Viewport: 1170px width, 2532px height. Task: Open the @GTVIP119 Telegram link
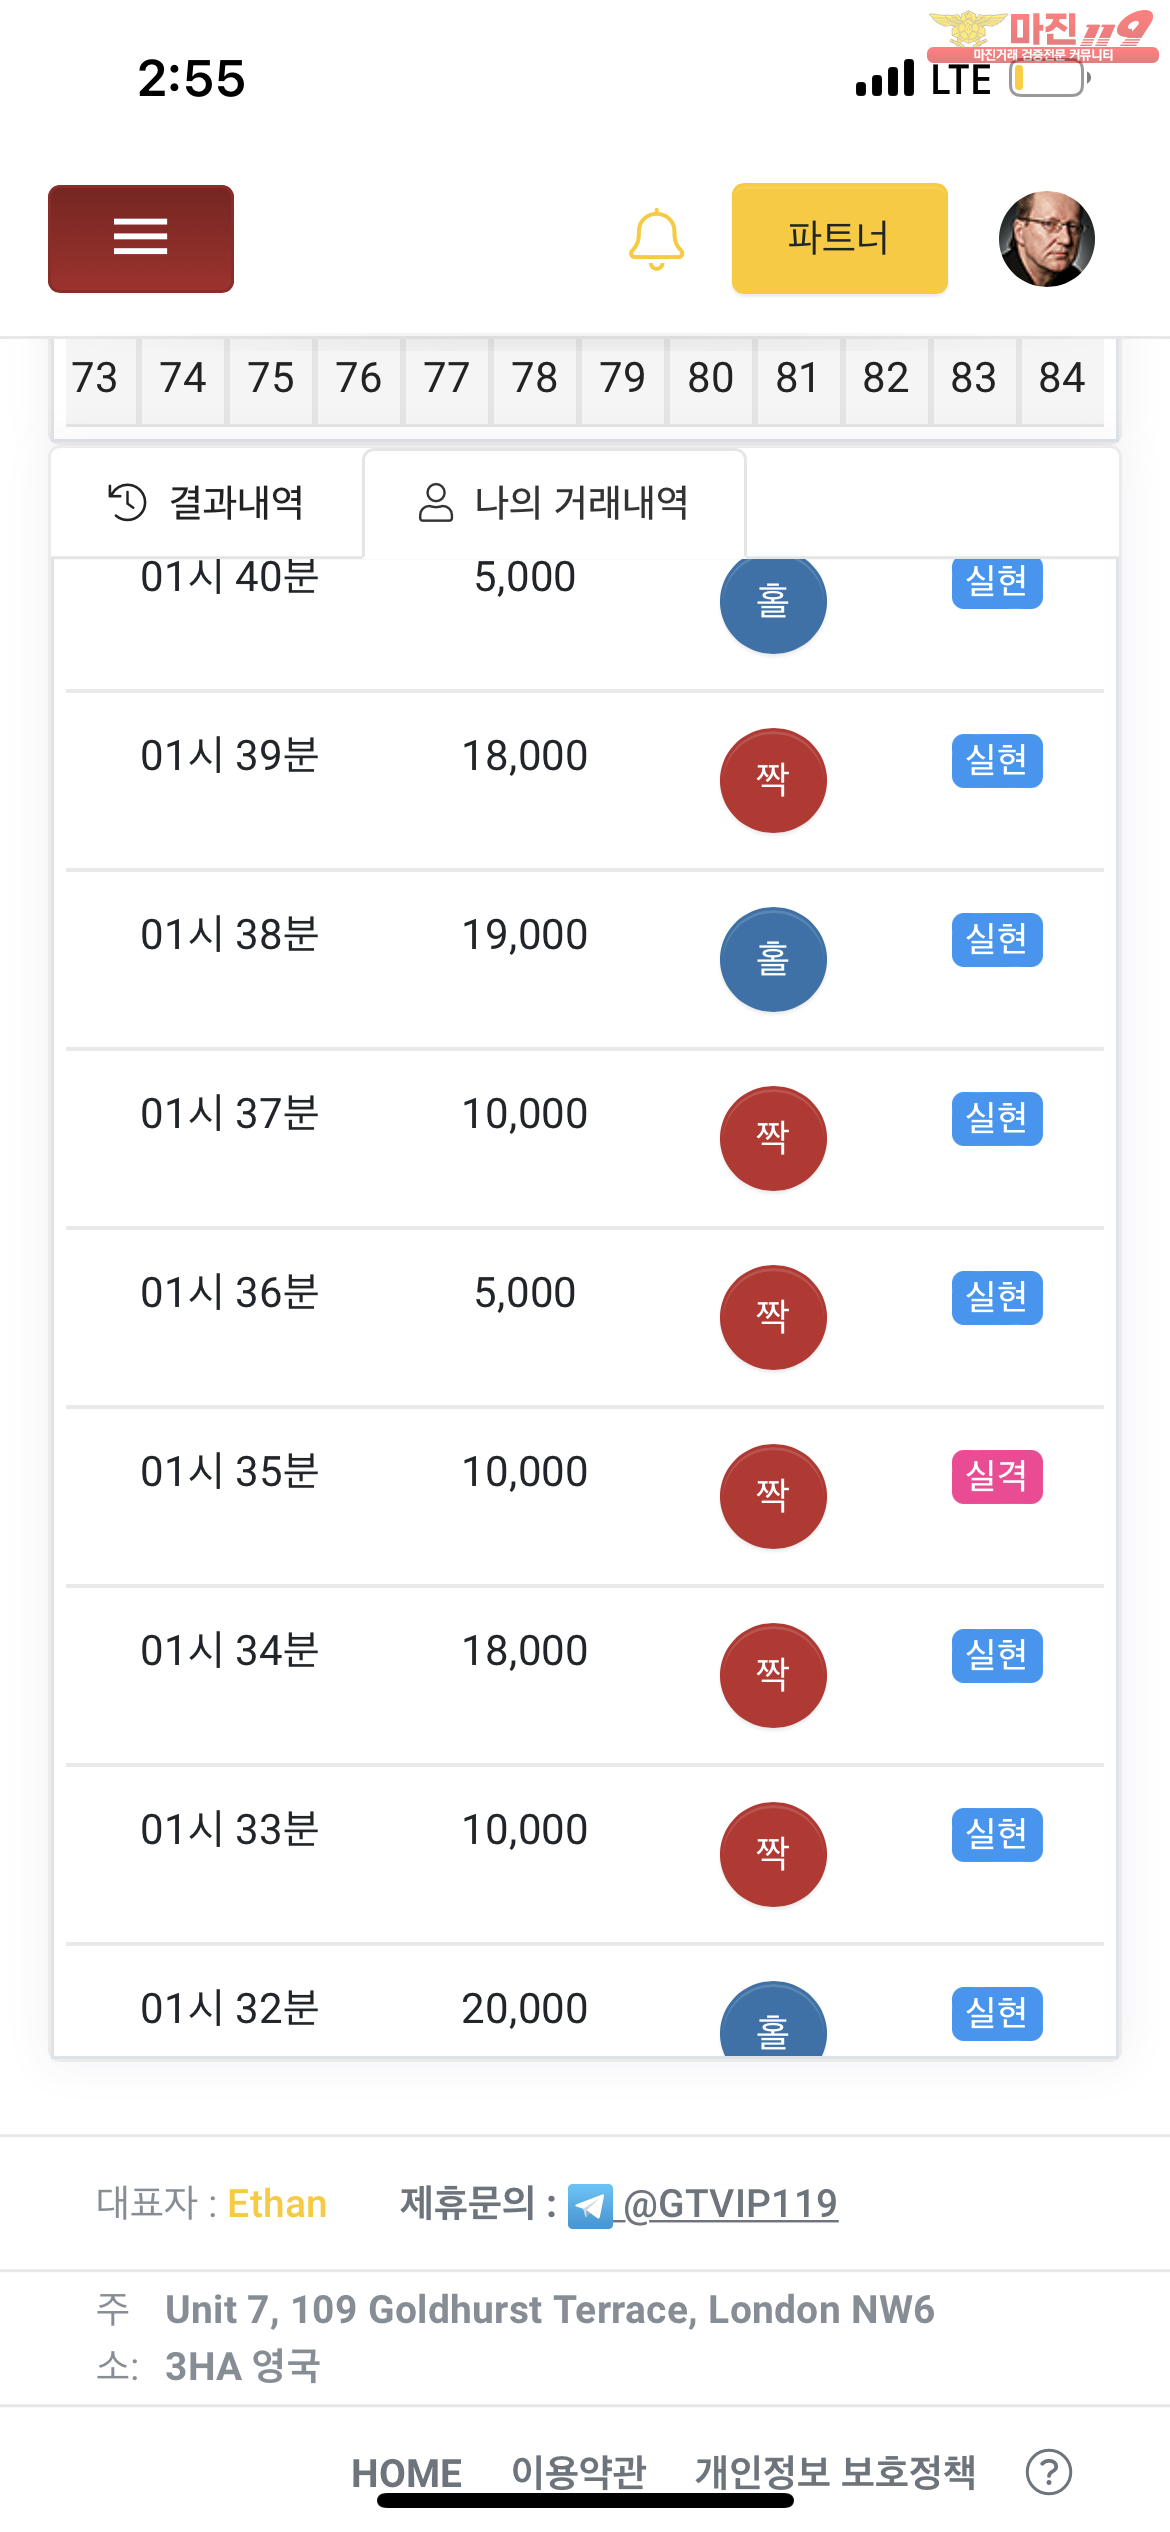pyautogui.click(x=731, y=2204)
